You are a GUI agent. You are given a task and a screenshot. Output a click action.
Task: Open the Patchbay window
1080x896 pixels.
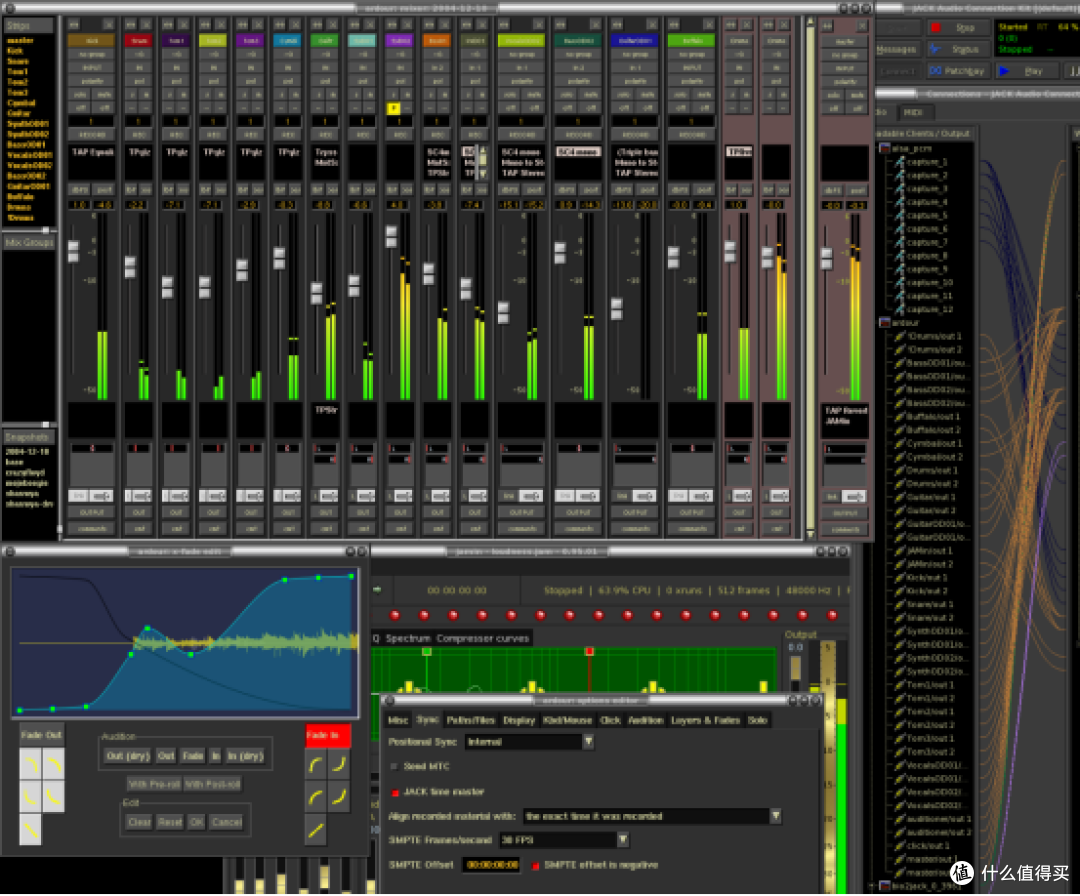pyautogui.click(x=957, y=71)
